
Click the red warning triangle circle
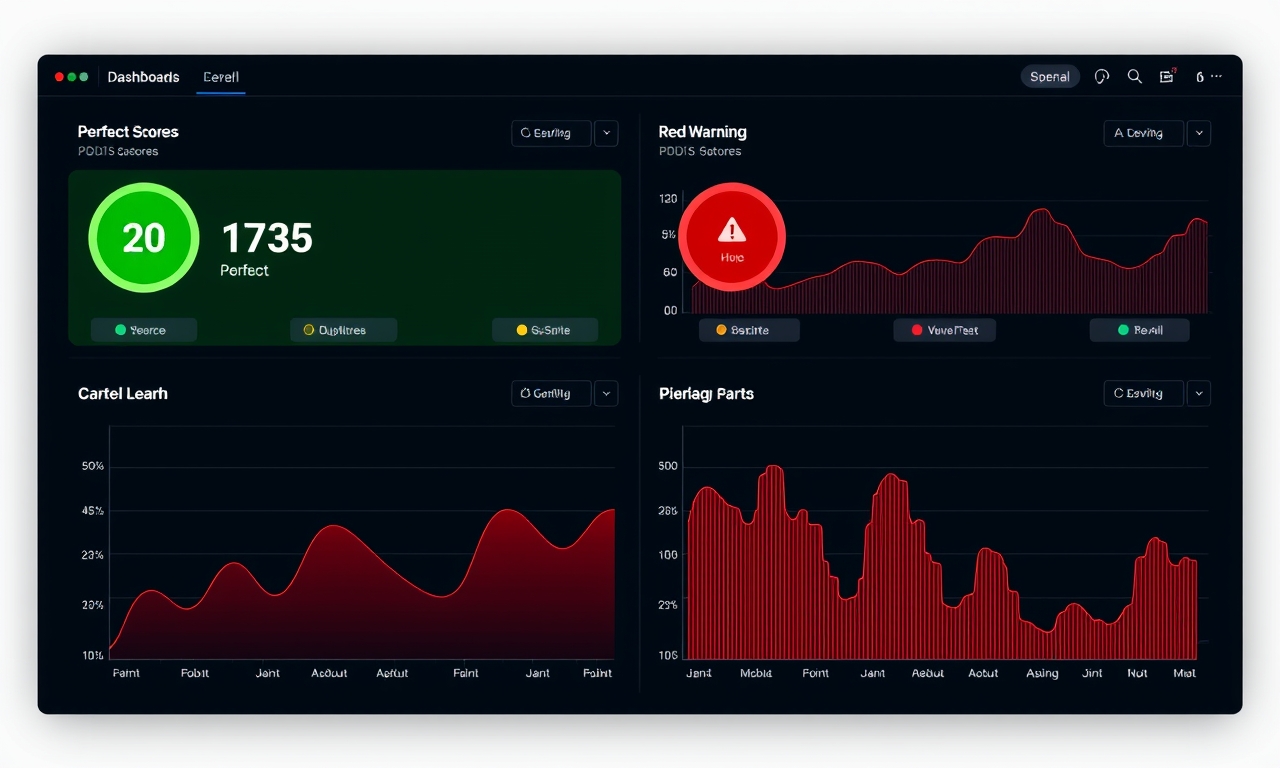pos(732,237)
